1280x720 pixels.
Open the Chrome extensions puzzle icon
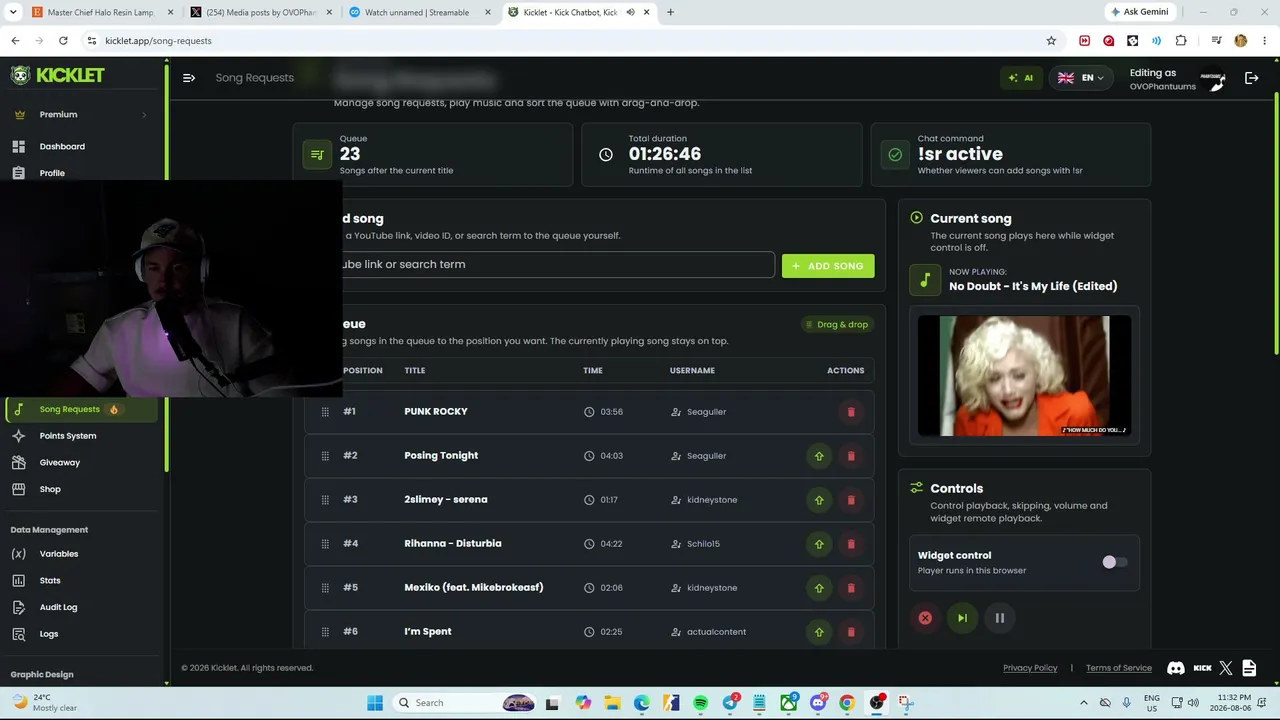[x=1181, y=41]
